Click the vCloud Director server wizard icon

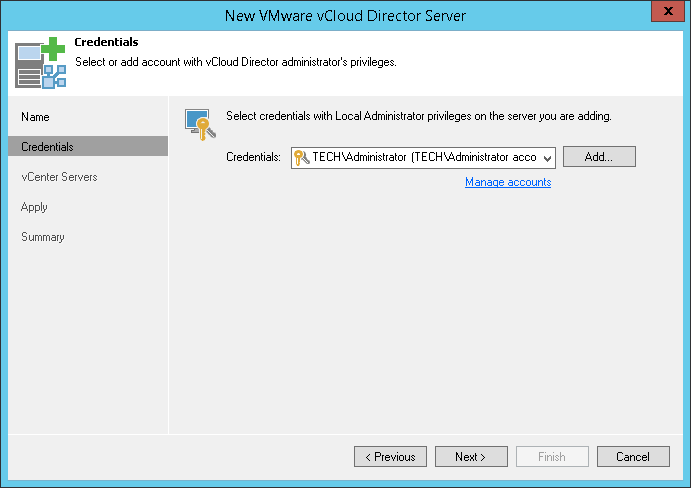point(39,62)
